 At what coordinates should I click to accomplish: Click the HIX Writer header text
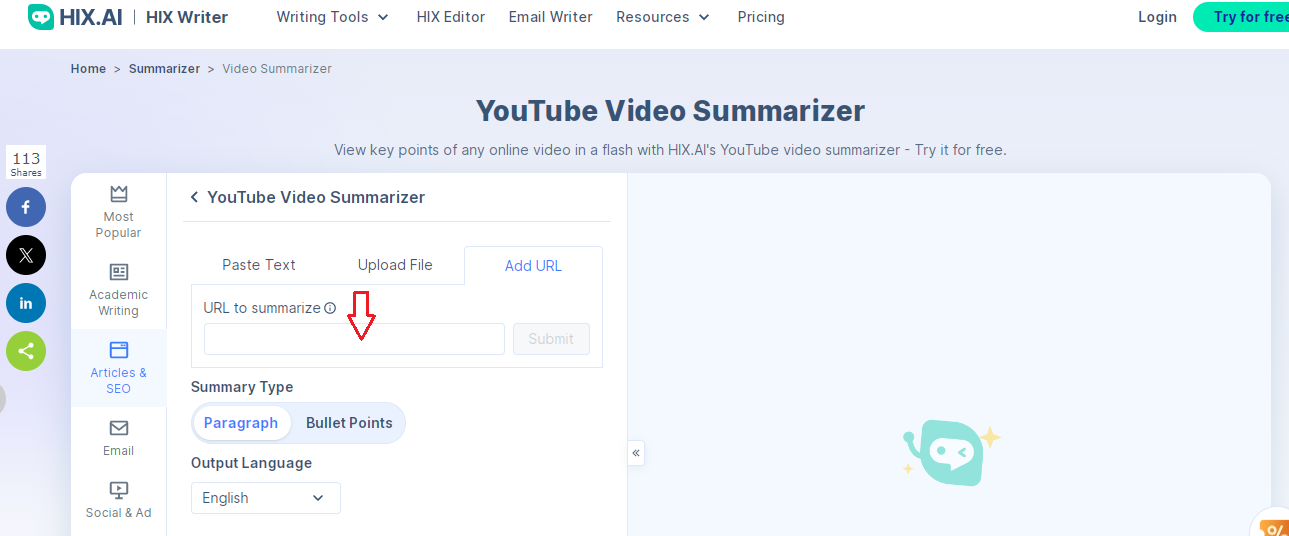[x=187, y=17]
